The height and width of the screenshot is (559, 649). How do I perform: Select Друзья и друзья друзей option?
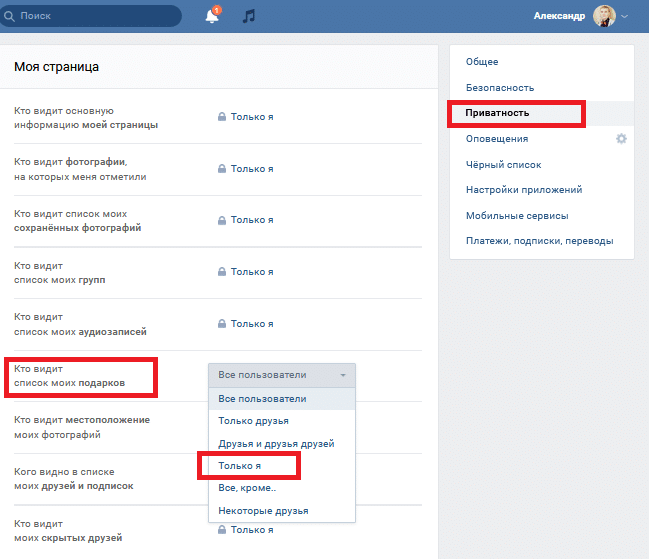[x=276, y=443]
